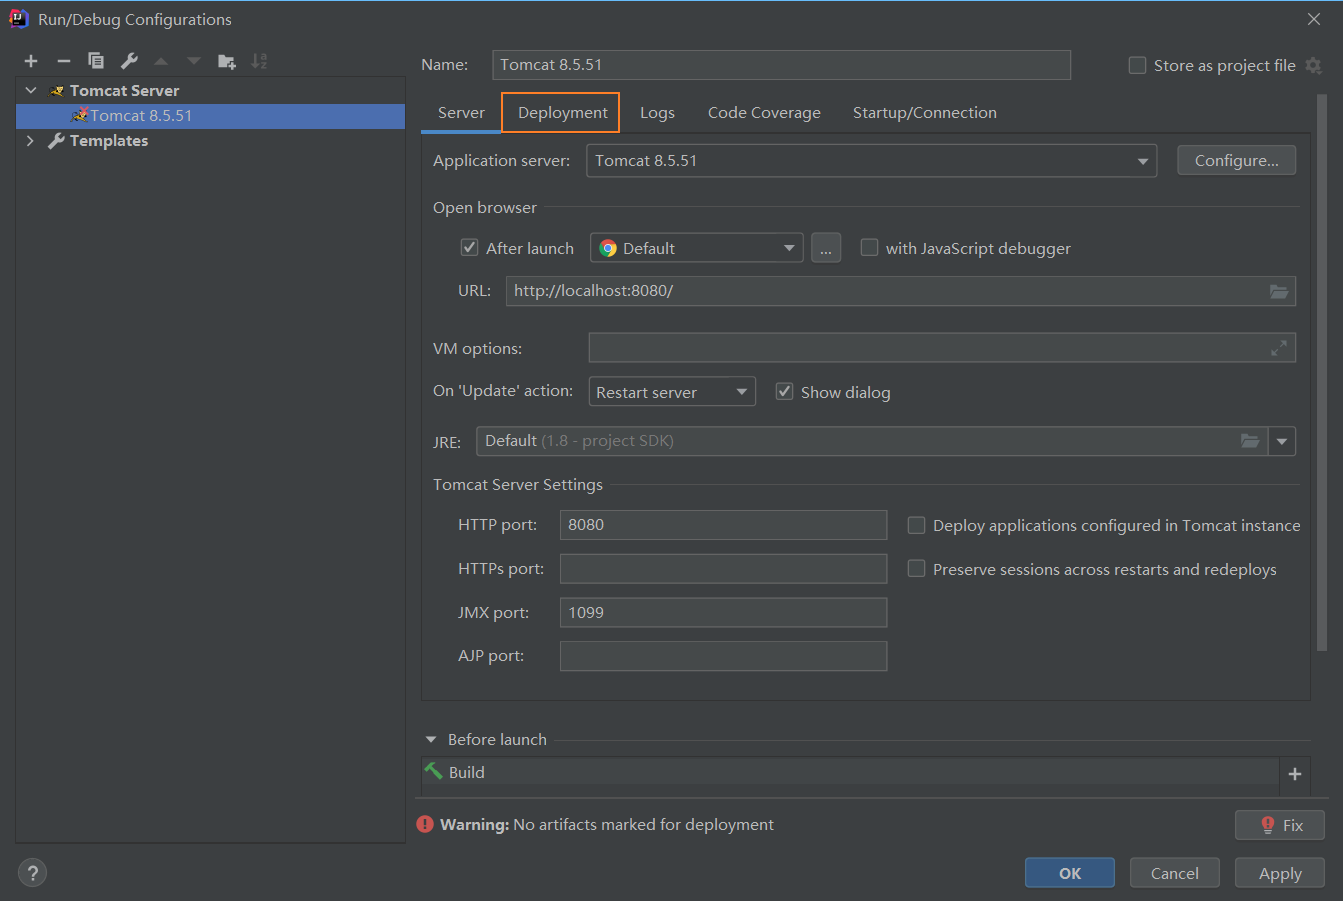Click the Configure... button
Screen dimensions: 1343x901
1236,161
